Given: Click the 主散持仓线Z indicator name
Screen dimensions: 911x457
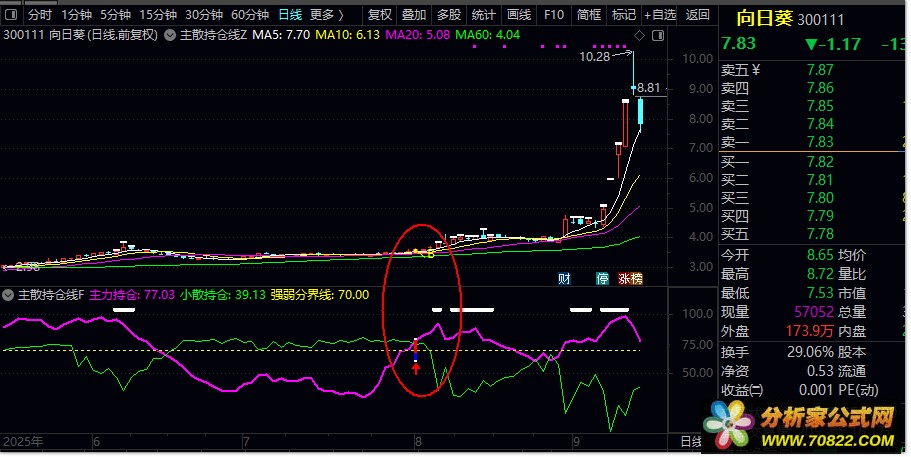Looking at the screenshot, I should tap(213, 35).
